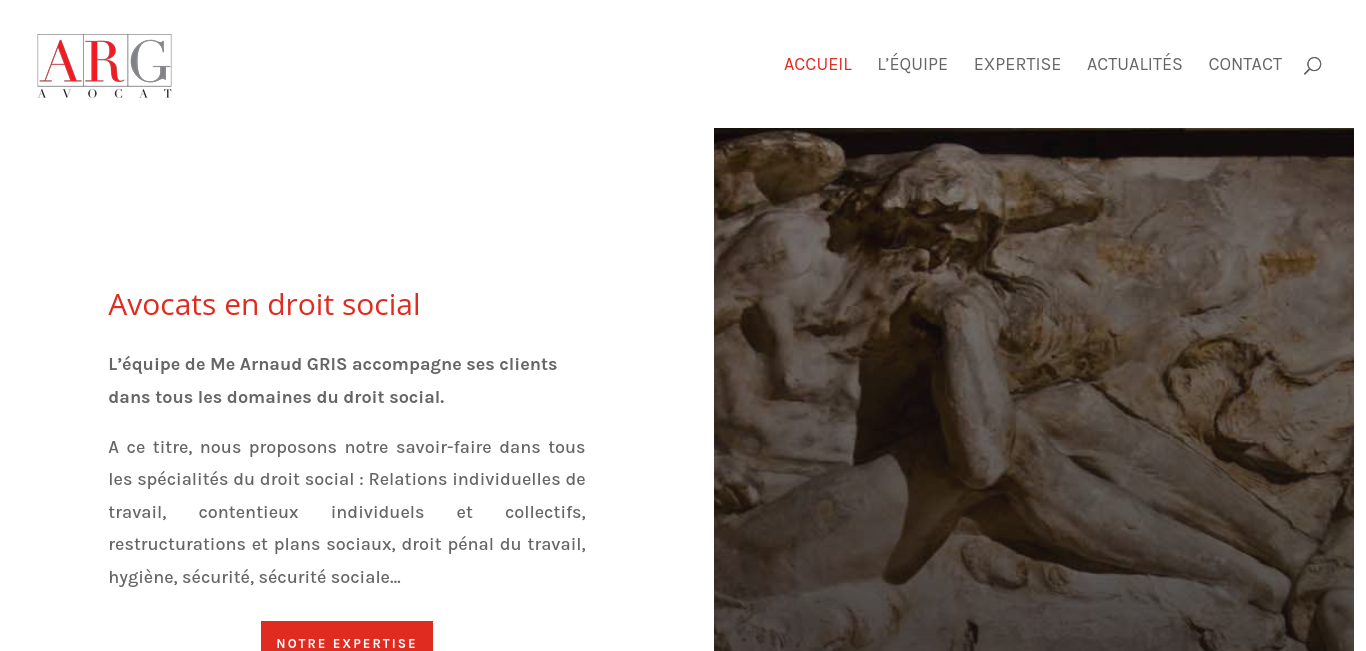The height and width of the screenshot is (651, 1366).
Task: Click the stone relief sculpture image
Action: coord(1034,389)
